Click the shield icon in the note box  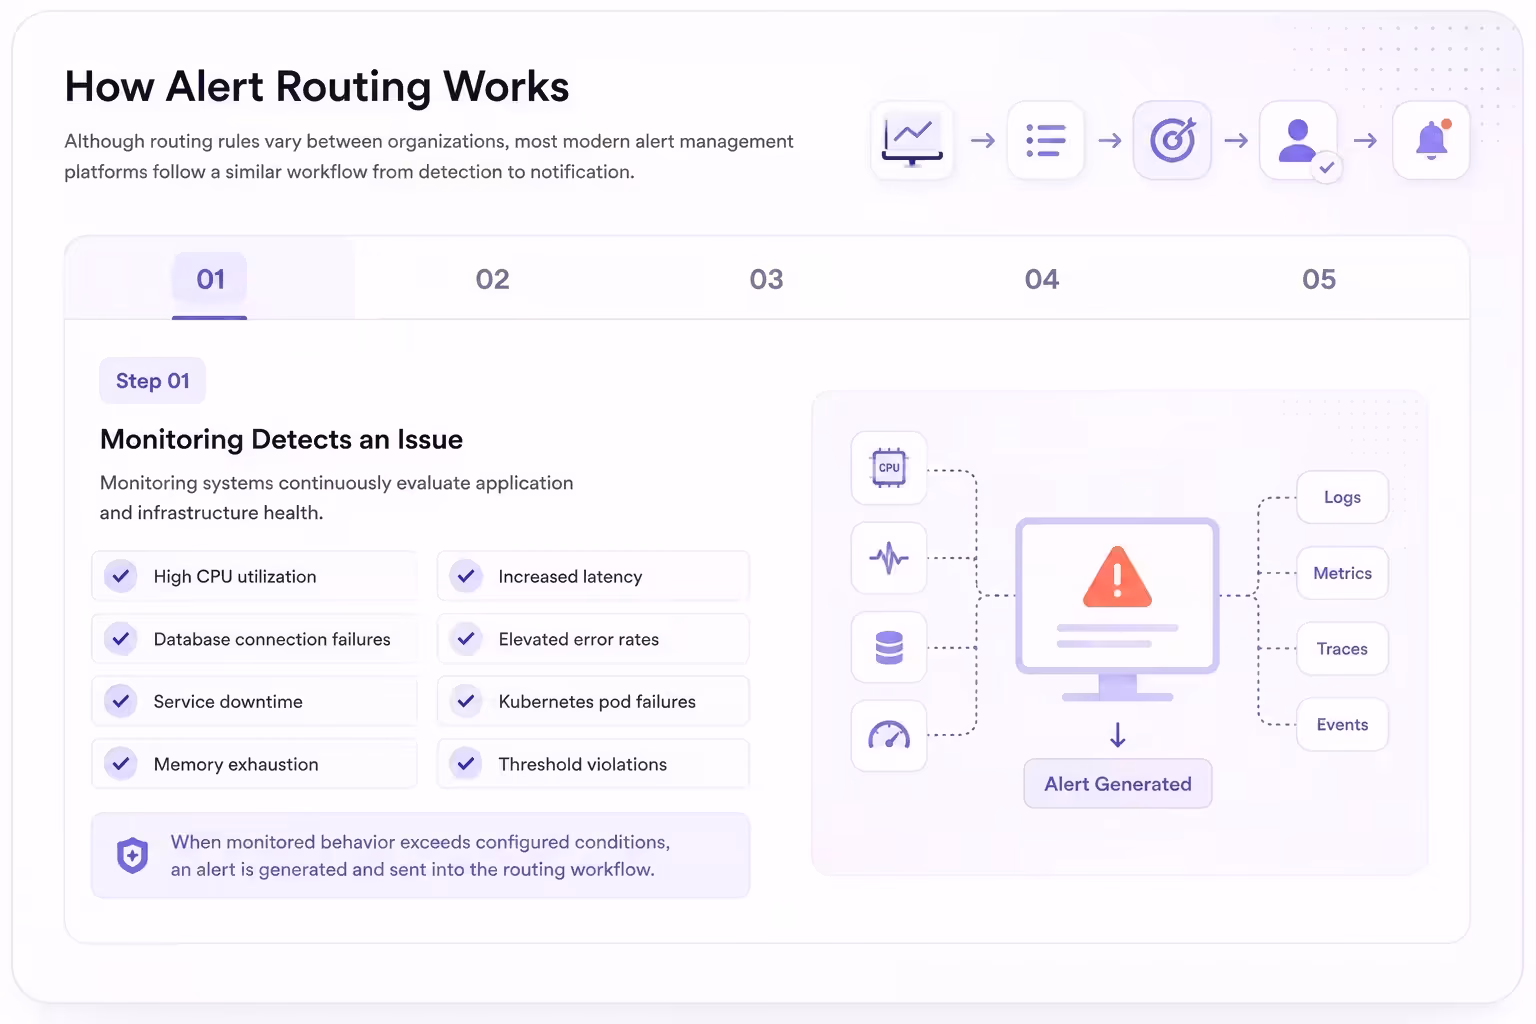pyautogui.click(x=132, y=855)
